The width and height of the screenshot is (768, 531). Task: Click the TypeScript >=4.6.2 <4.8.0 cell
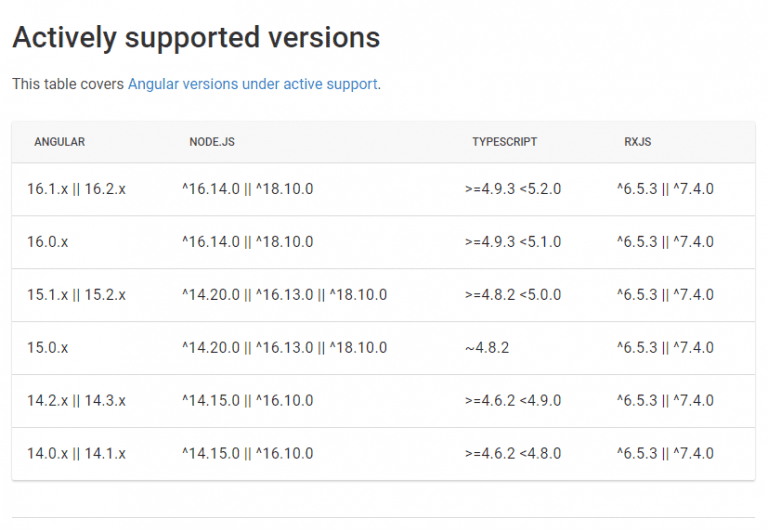pyautogui.click(x=513, y=454)
